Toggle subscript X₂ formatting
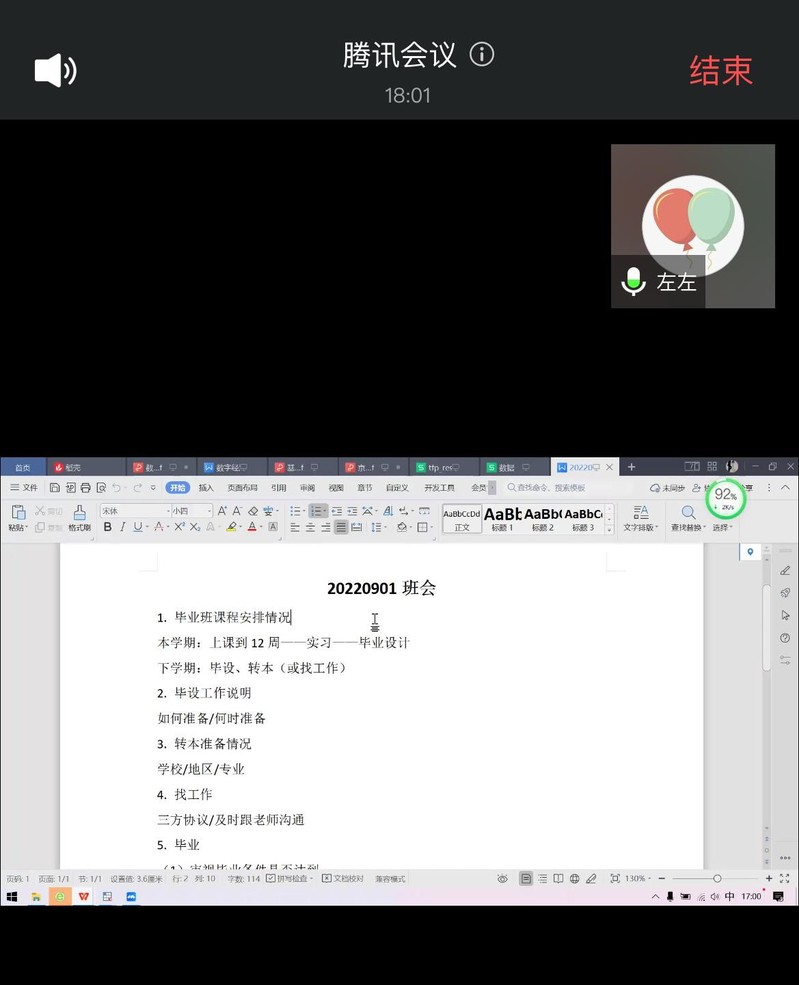The height and width of the screenshot is (985, 799). [195, 527]
